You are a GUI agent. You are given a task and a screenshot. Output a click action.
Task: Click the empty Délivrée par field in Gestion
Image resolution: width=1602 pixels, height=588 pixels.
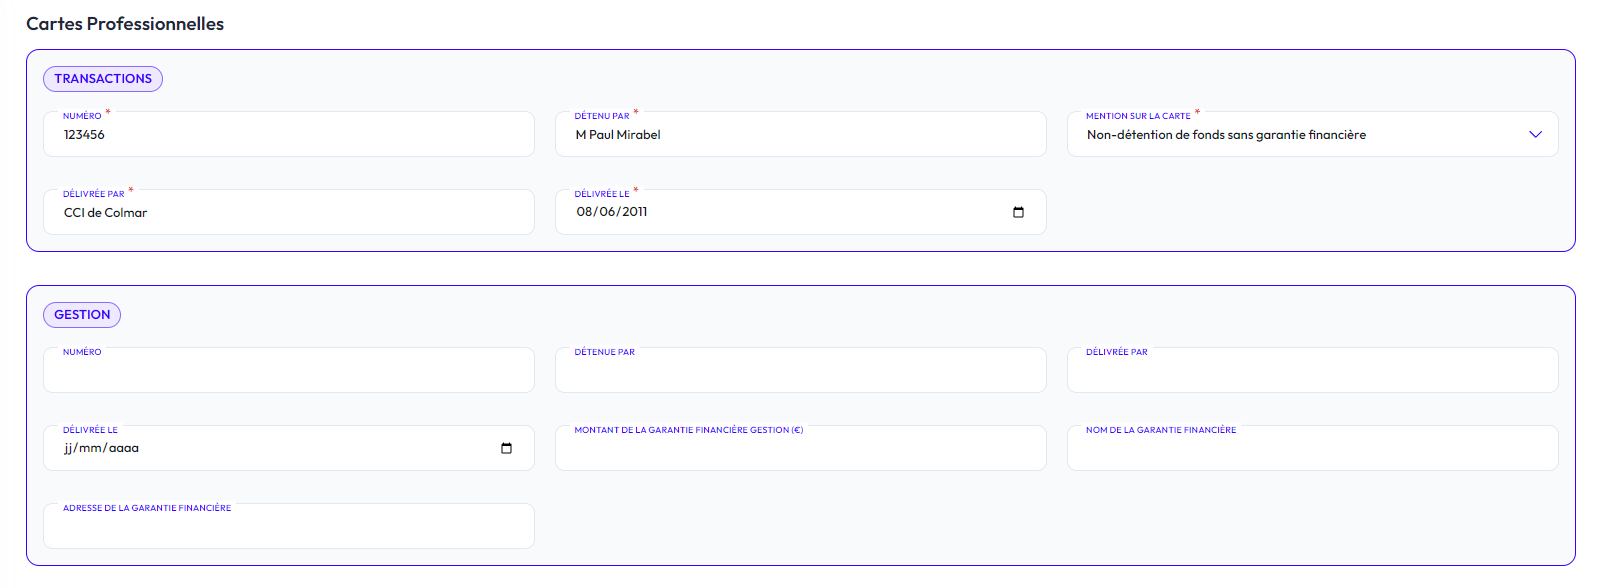[x=1312, y=371]
